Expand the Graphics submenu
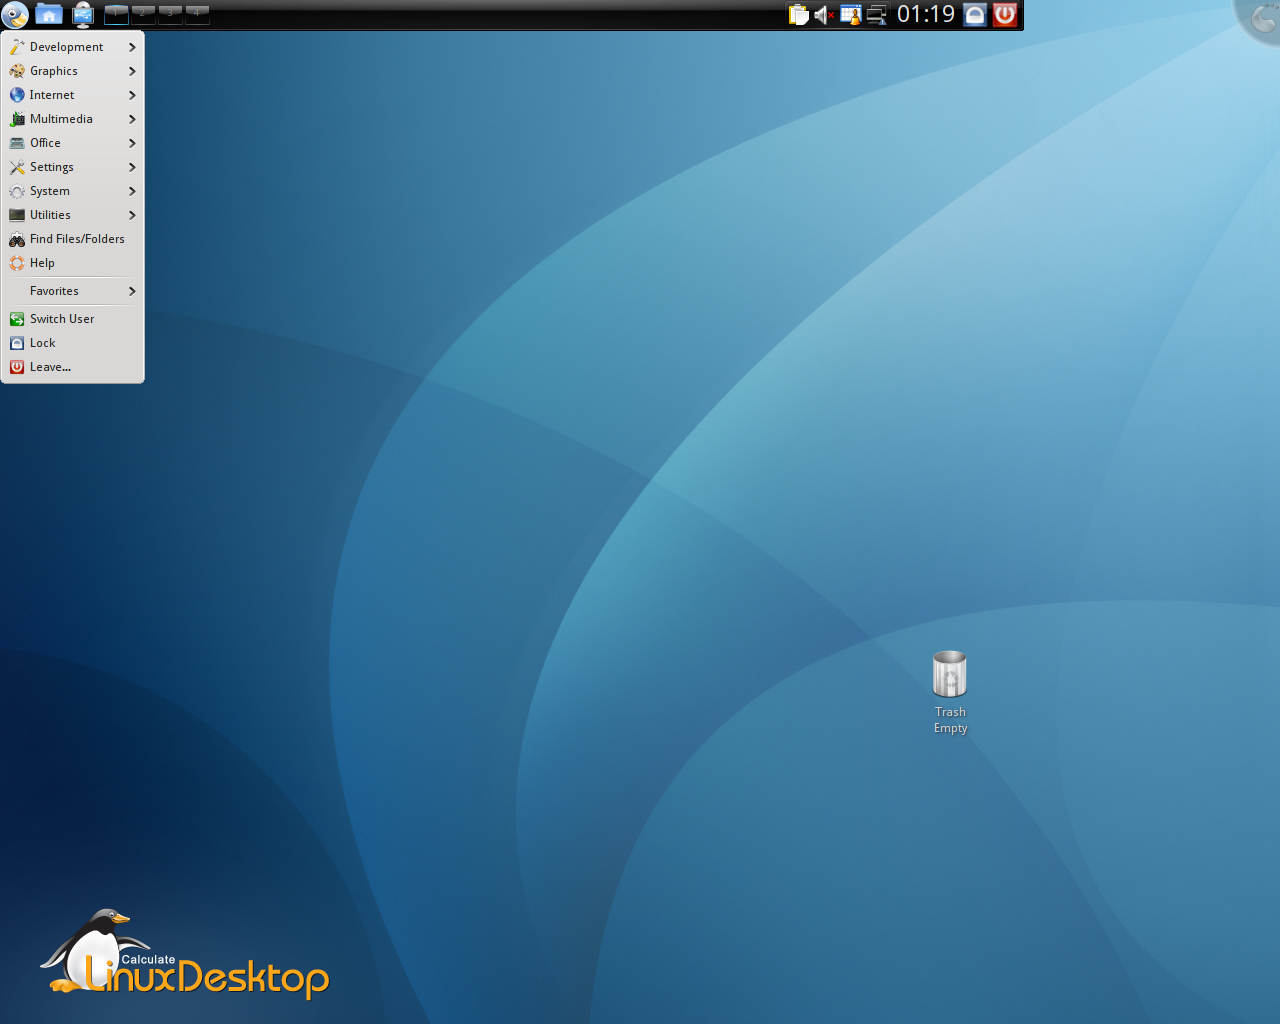The width and height of the screenshot is (1280, 1024). click(73, 71)
